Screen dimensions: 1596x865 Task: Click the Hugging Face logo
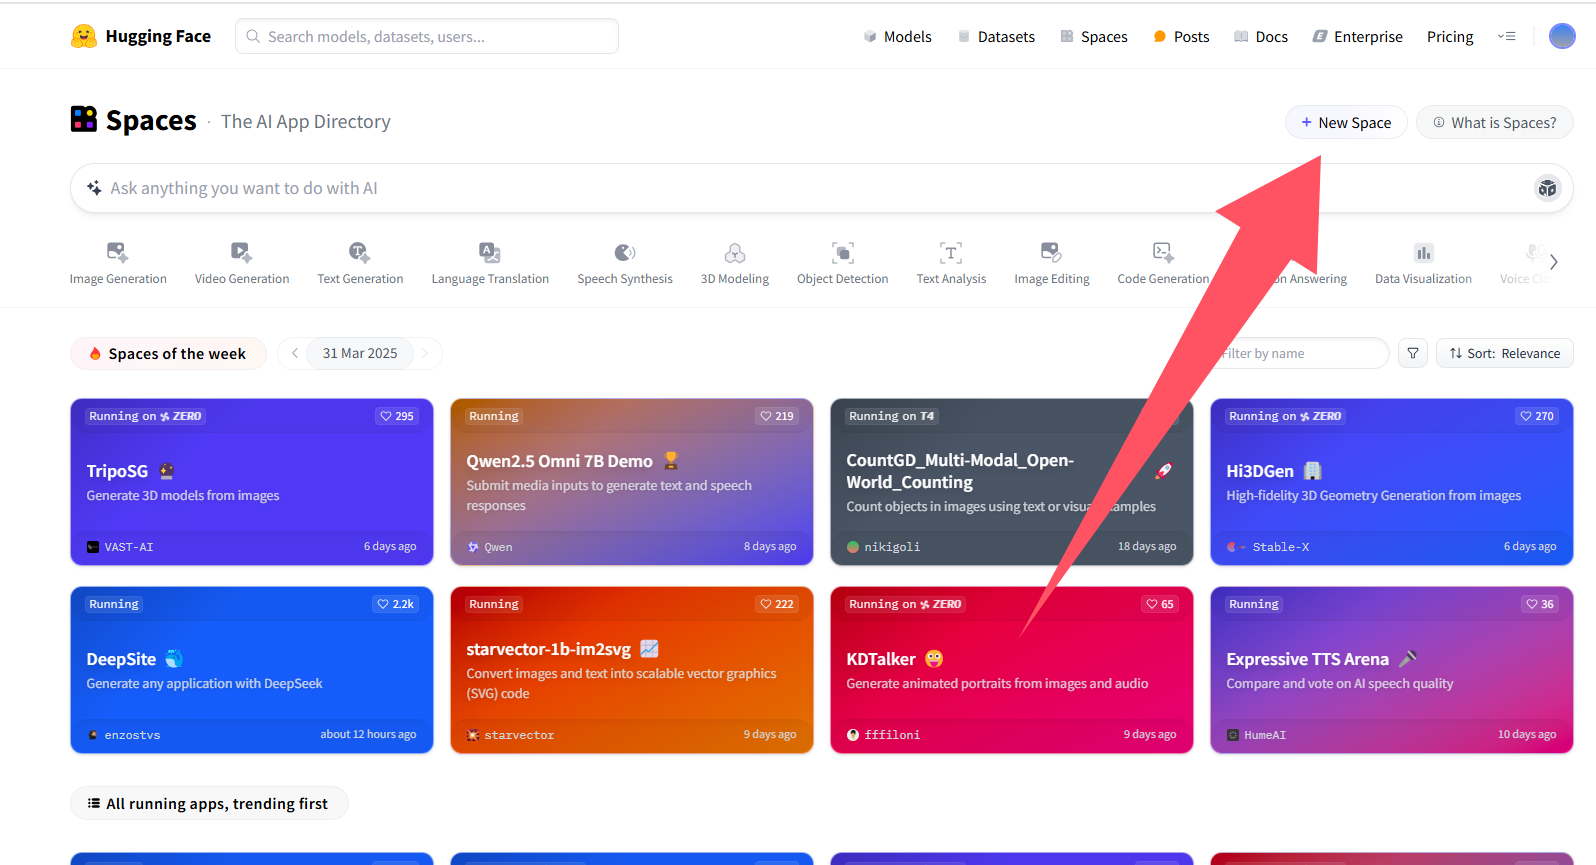click(x=141, y=36)
